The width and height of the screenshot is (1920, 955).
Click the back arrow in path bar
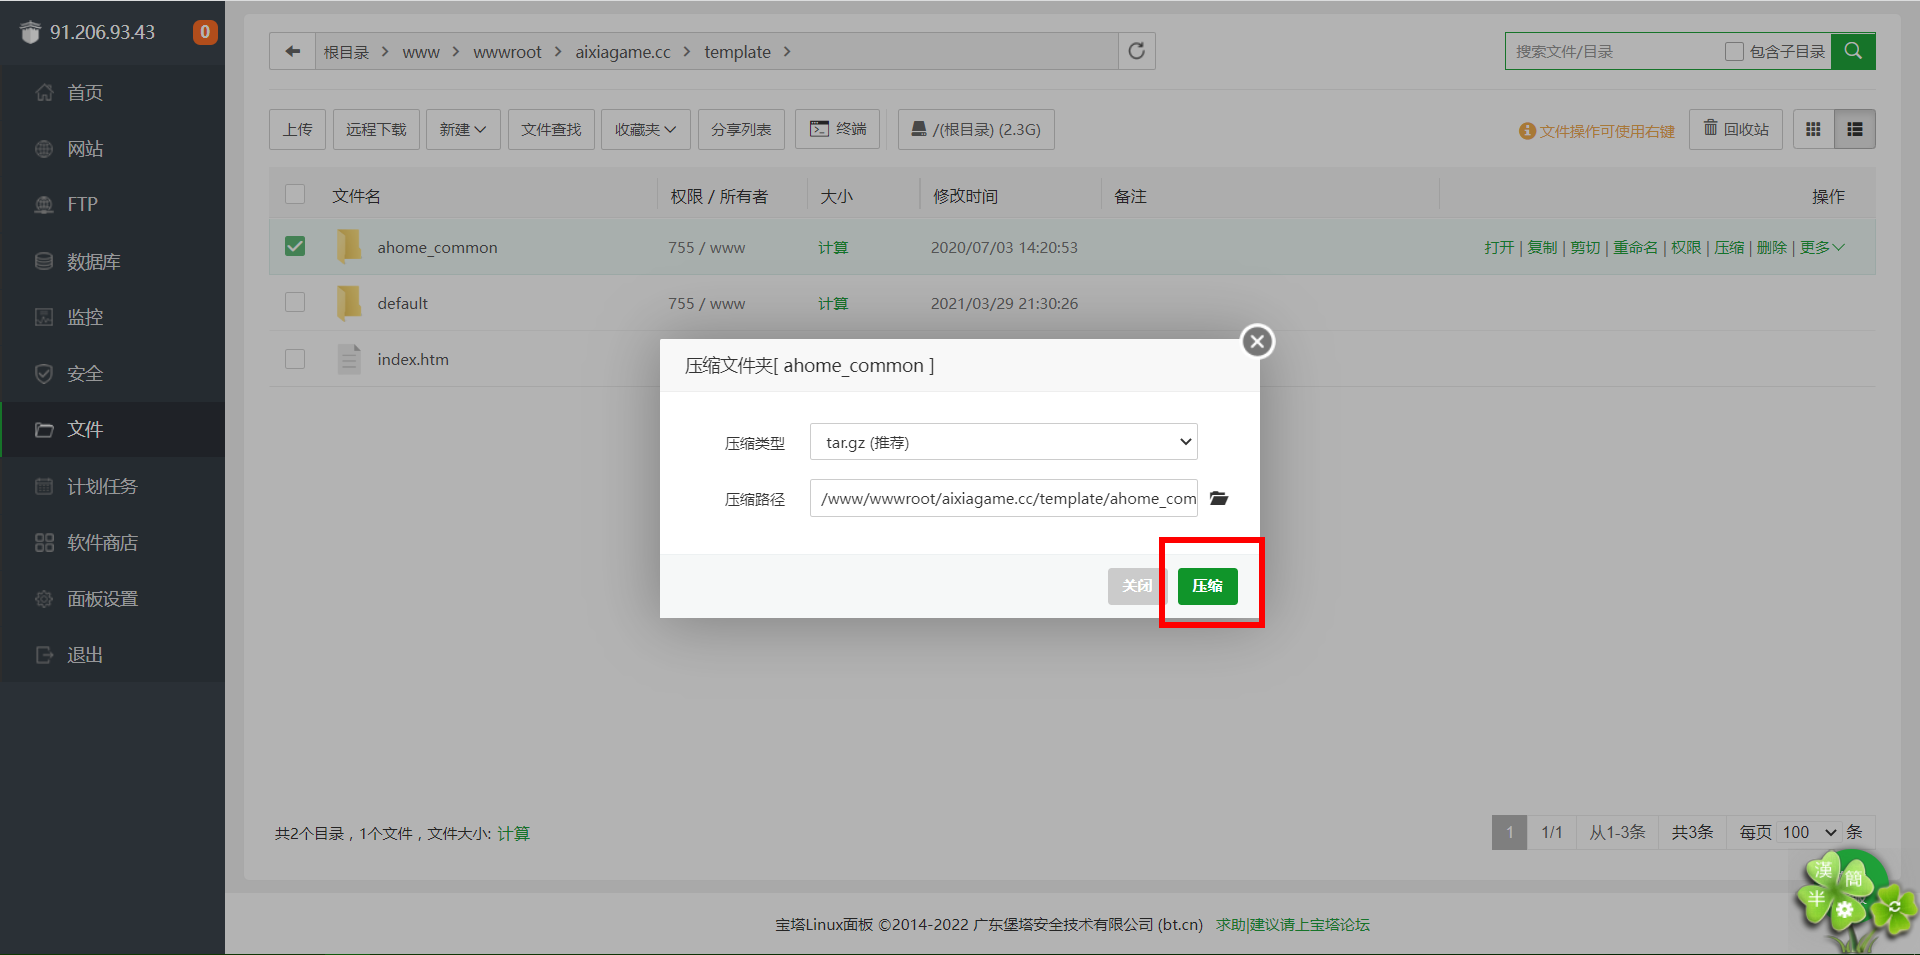[293, 51]
